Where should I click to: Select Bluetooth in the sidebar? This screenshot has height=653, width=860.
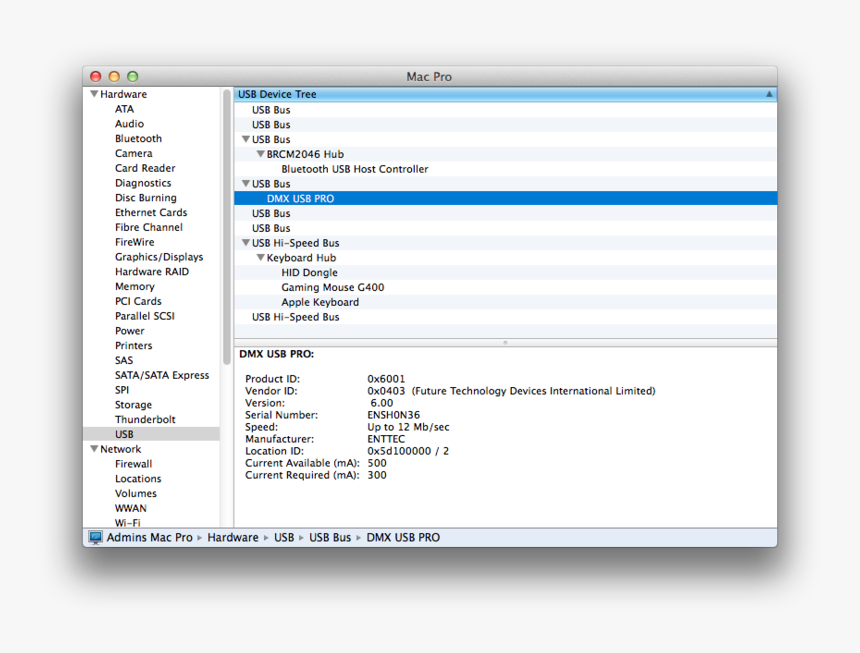[x=138, y=138]
